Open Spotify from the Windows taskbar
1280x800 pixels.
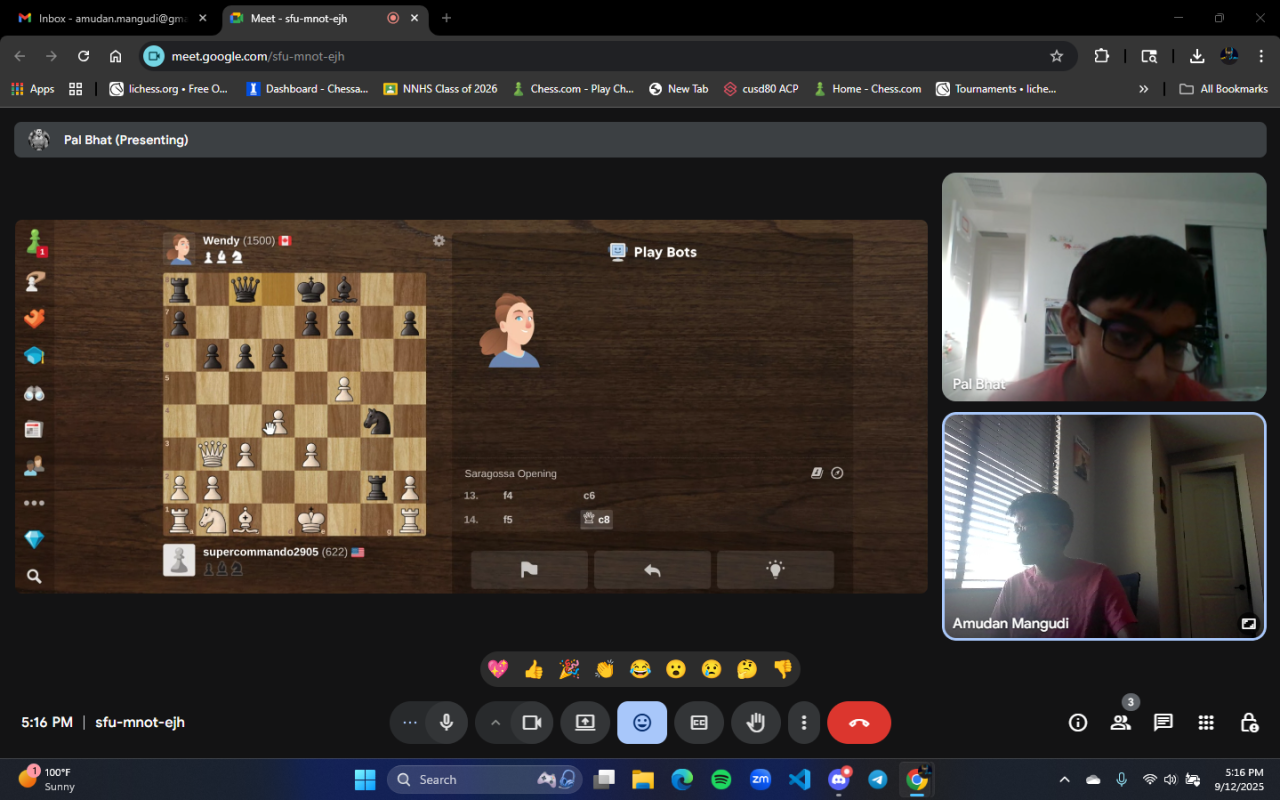721,779
